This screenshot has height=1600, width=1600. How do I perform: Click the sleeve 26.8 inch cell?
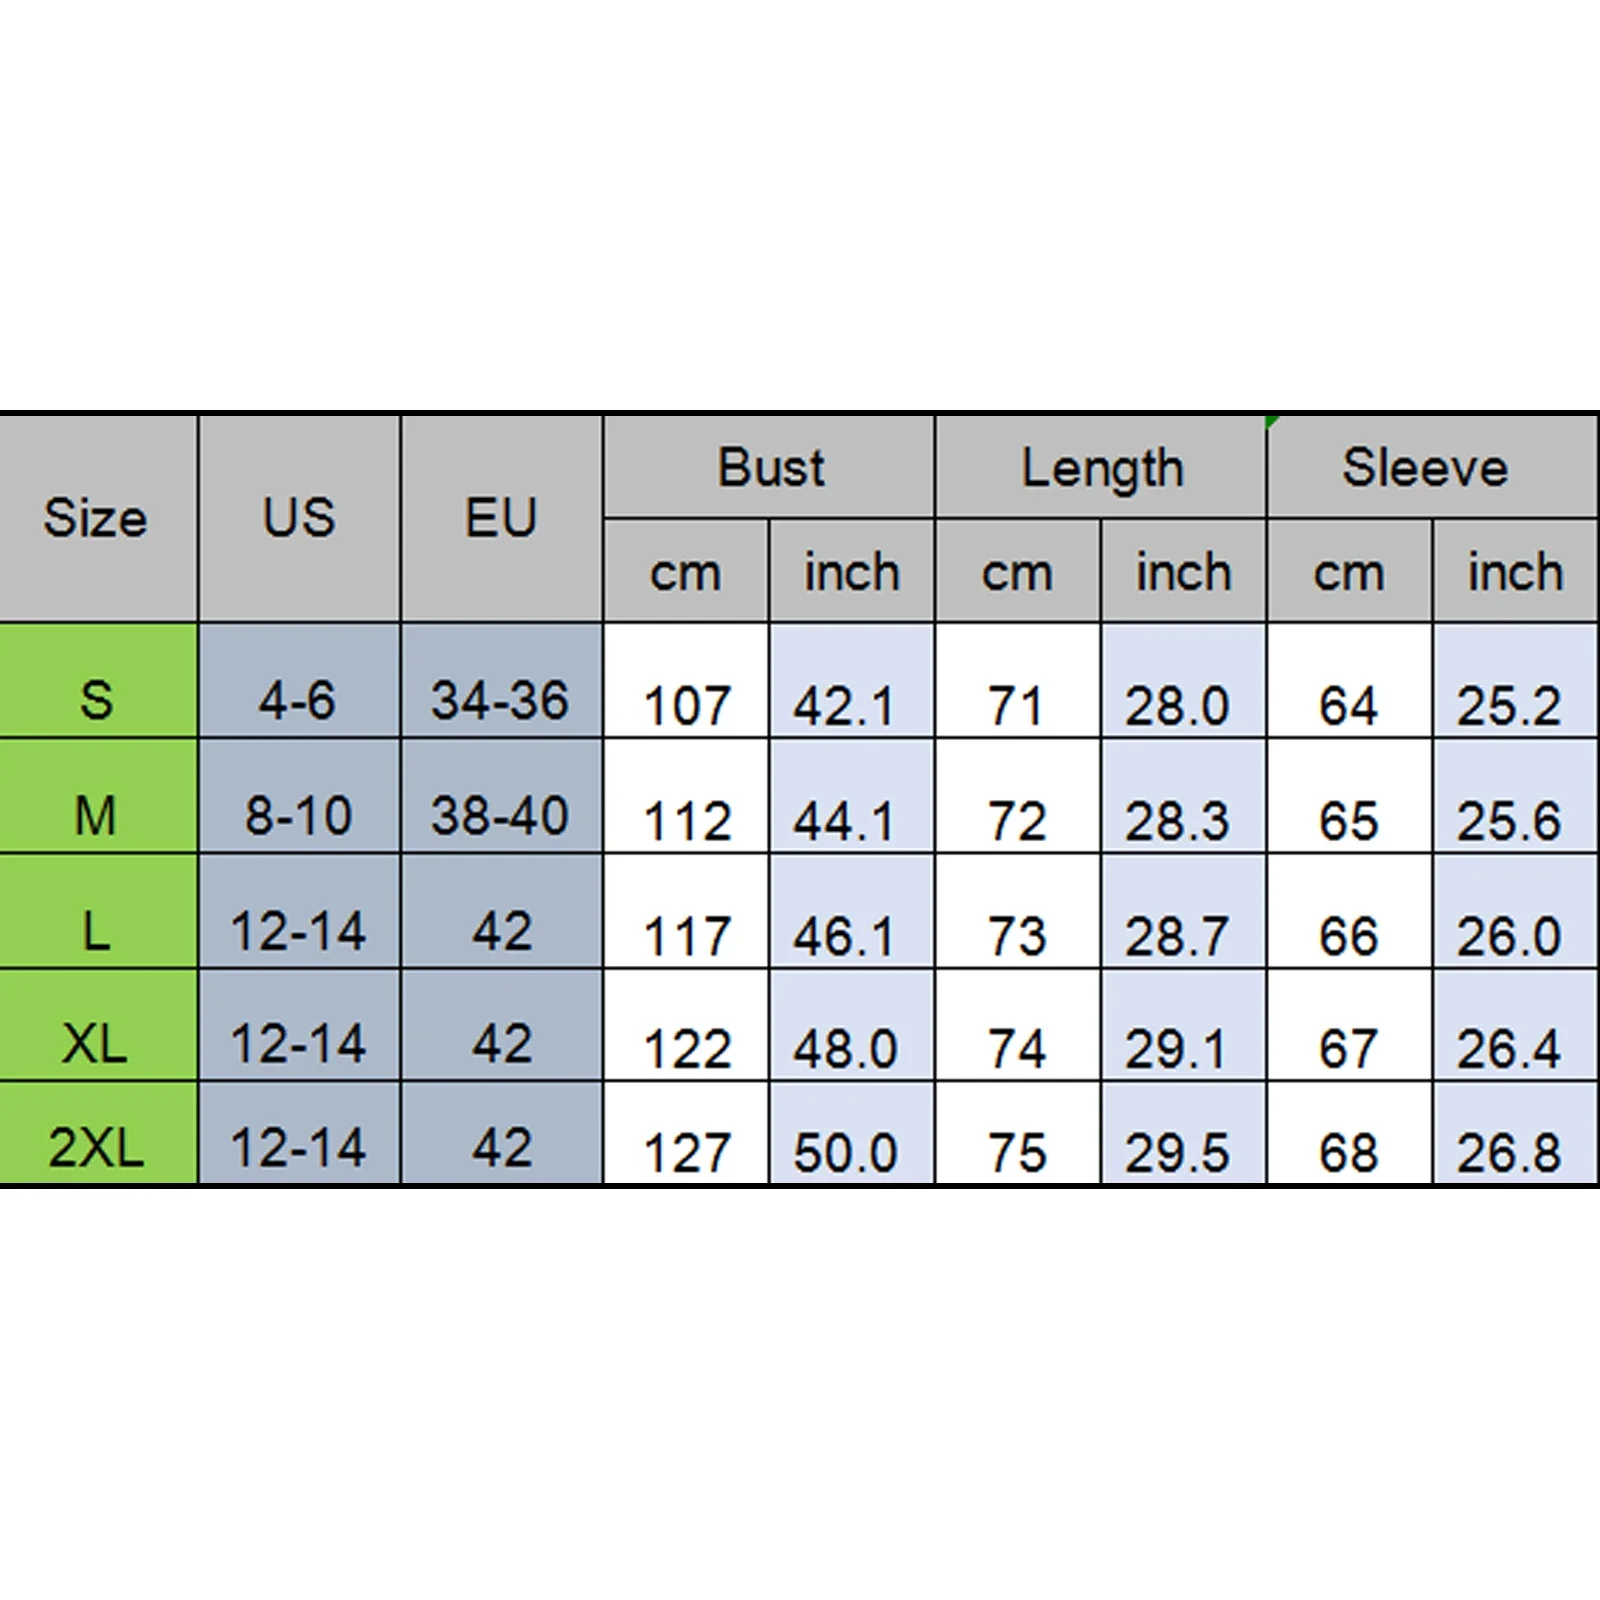pyautogui.click(x=1515, y=1133)
